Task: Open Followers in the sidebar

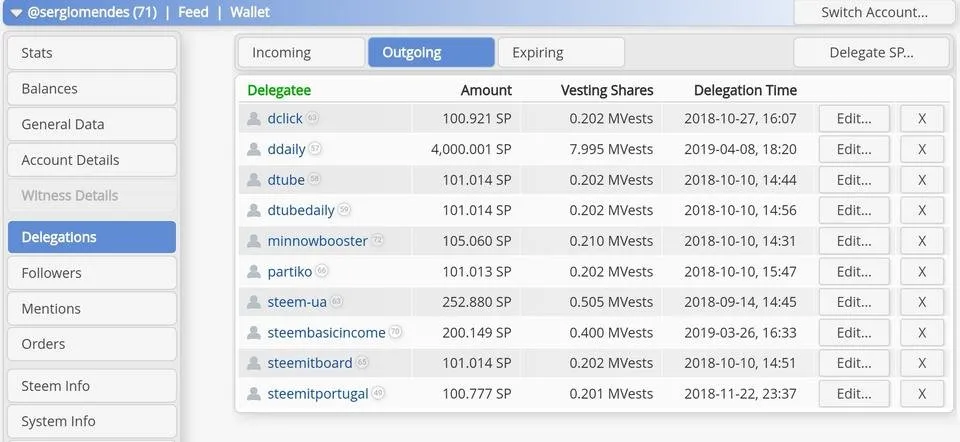Action: pos(92,273)
